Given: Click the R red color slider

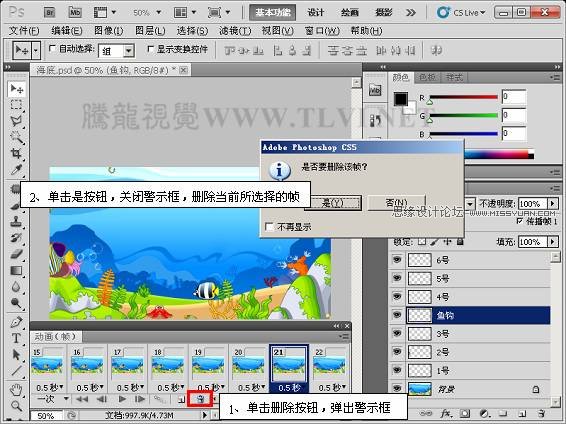Looking at the screenshot, I should [x=463, y=97].
